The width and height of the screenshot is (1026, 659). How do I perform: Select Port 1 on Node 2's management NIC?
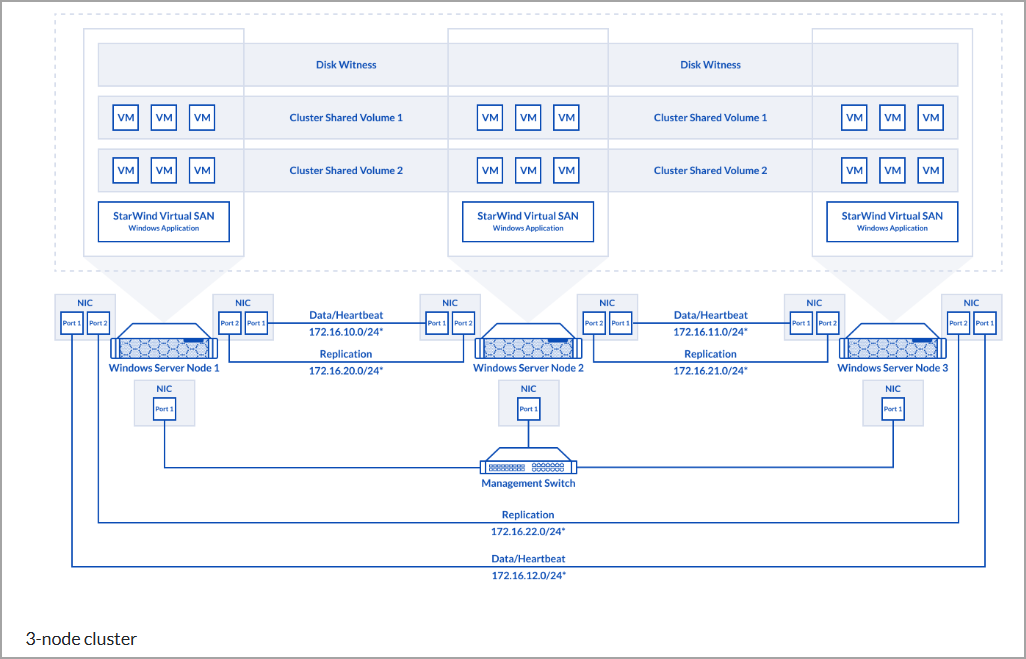tap(528, 409)
